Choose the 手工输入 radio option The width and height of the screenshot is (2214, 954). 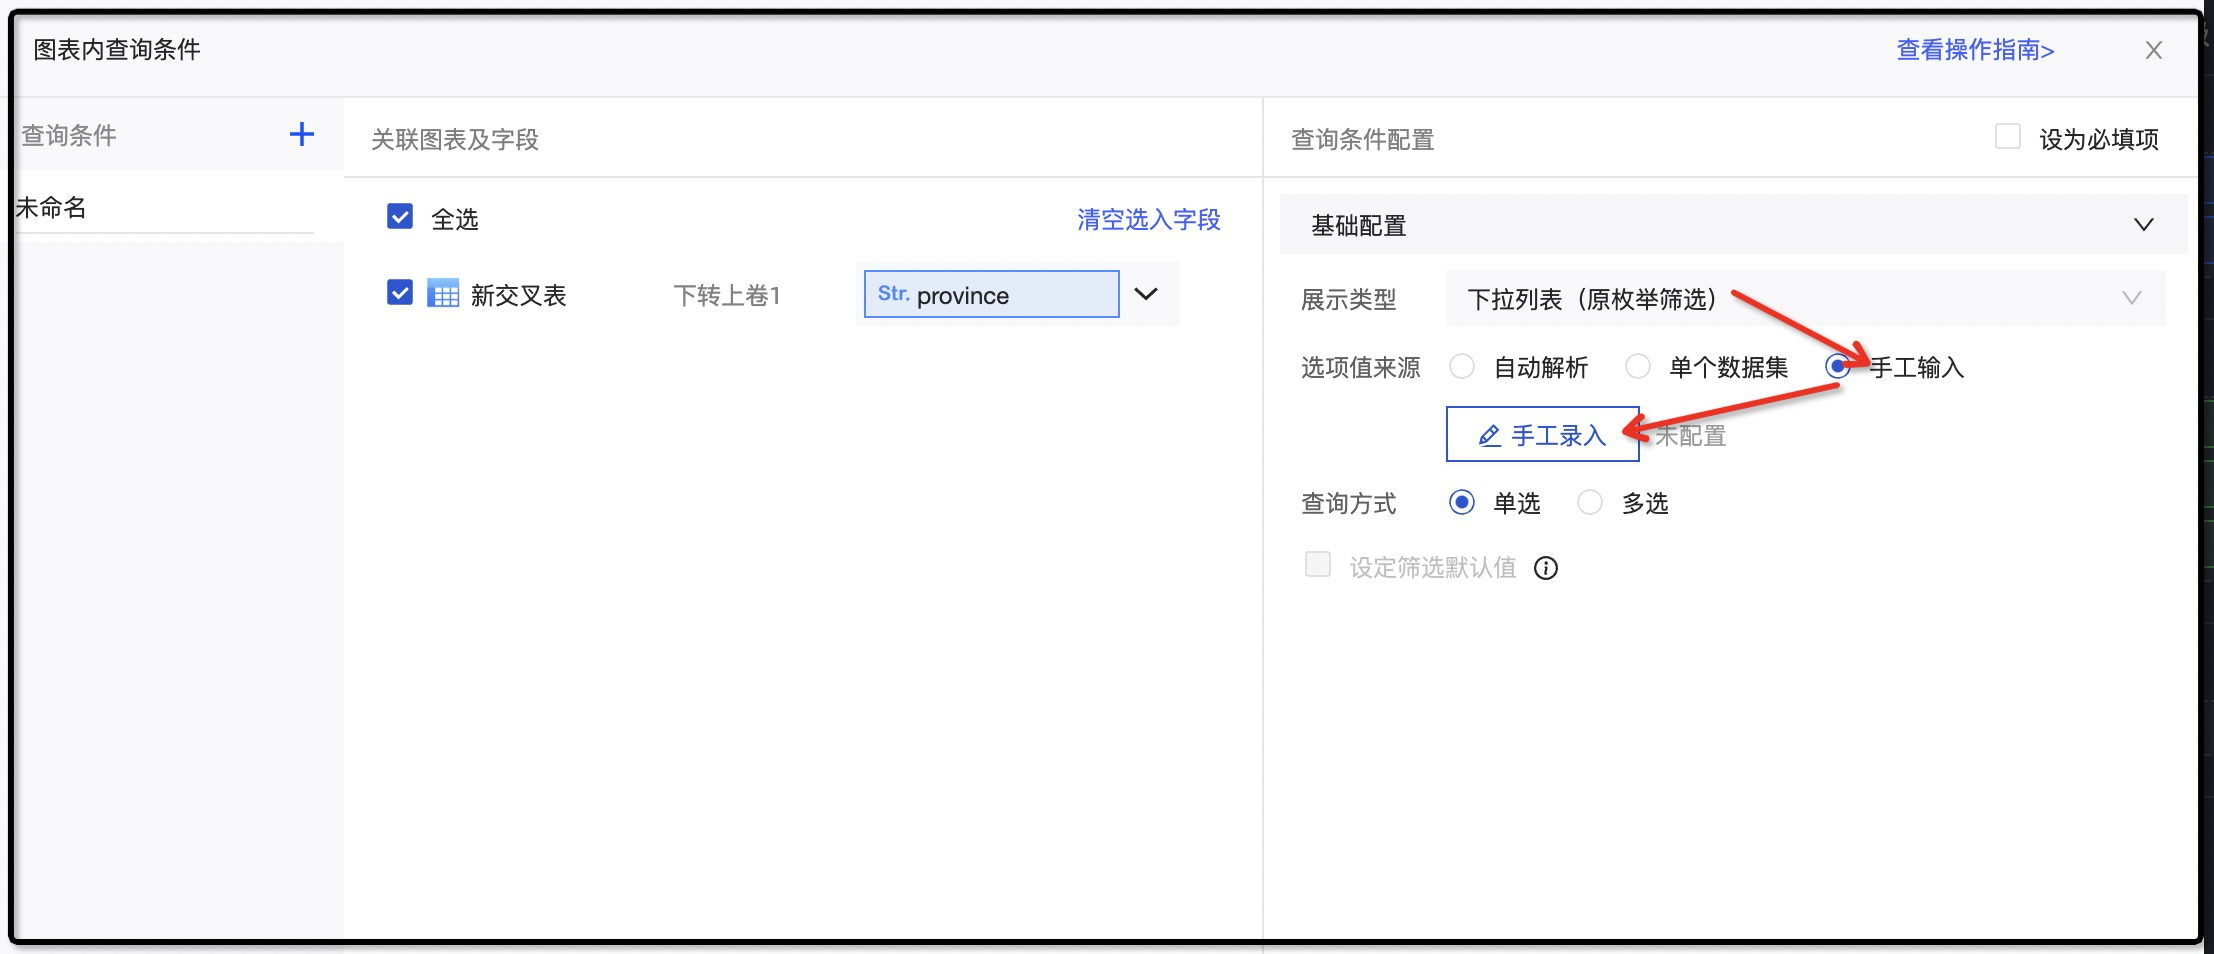click(1836, 367)
